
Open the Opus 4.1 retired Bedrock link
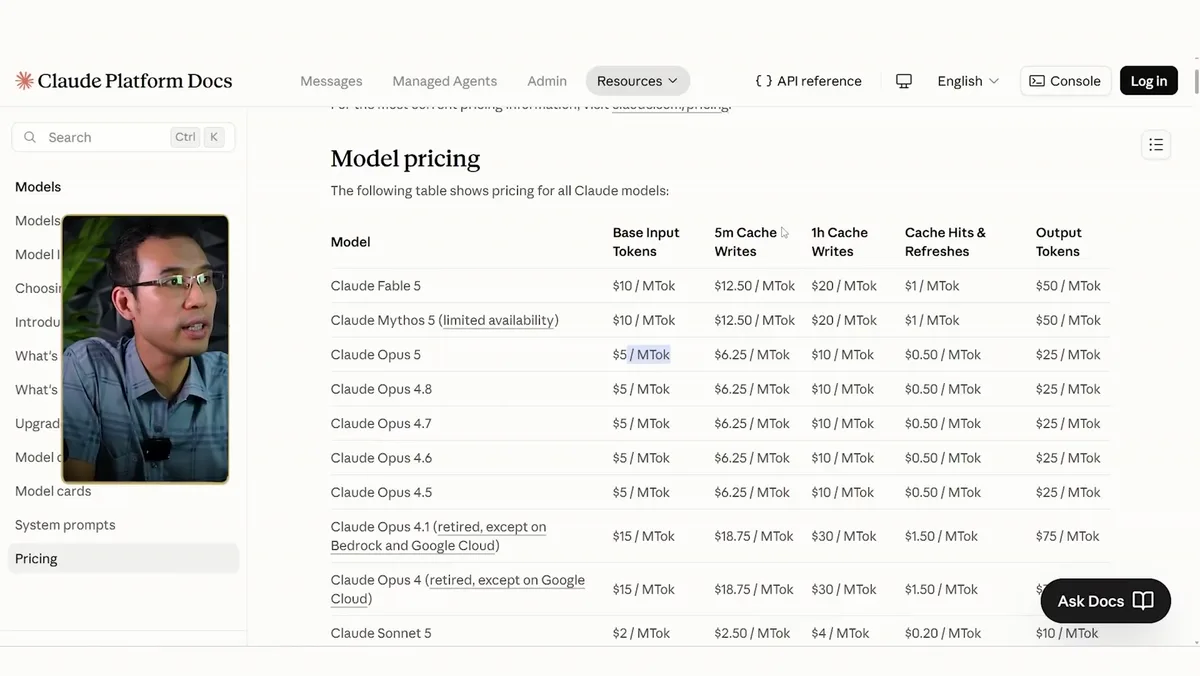[440, 536]
